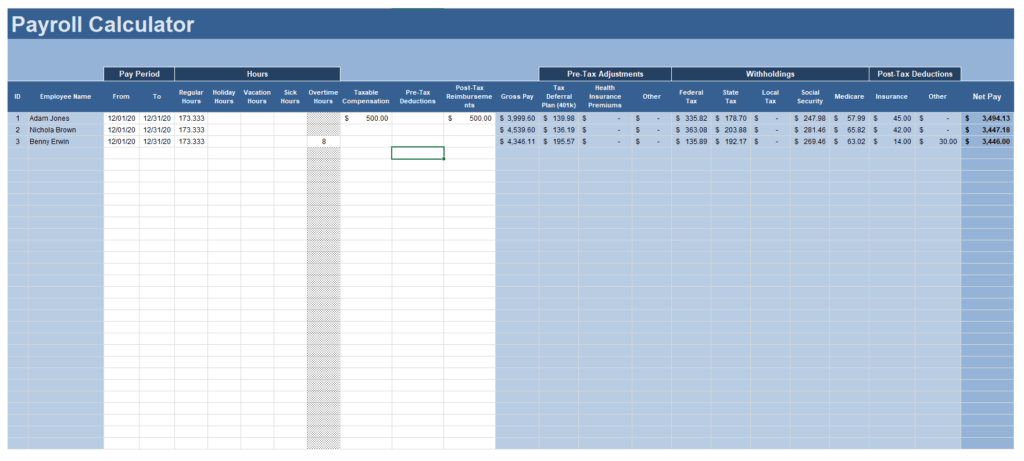Click the green-outlined active cell
The height and width of the screenshot is (461, 1024).
pyautogui.click(x=417, y=153)
